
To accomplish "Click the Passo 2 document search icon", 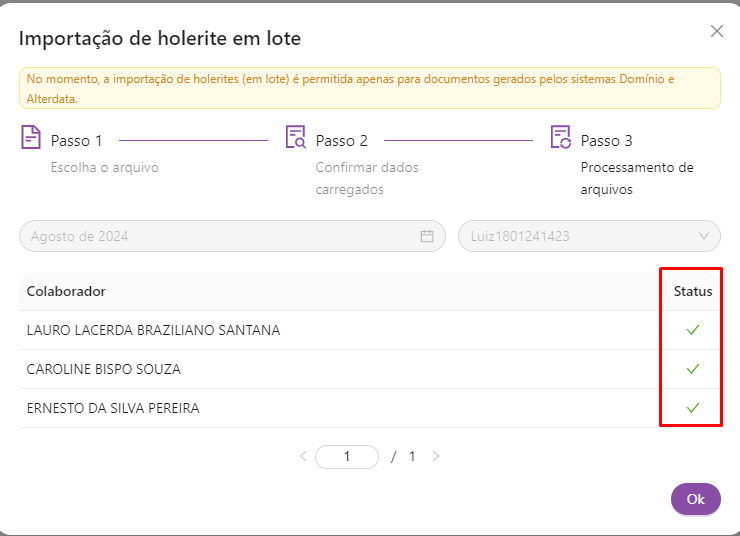I will [295, 138].
